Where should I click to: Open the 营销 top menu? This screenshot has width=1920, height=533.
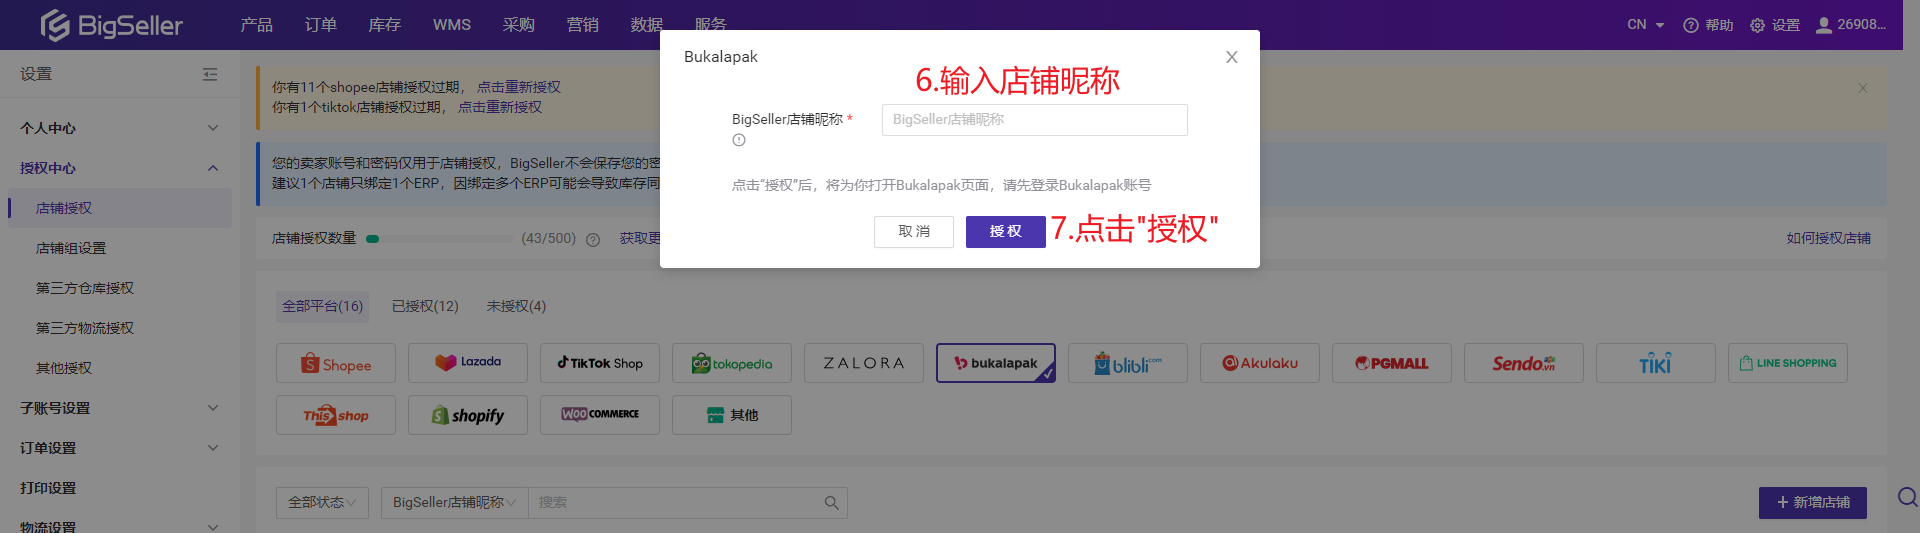click(582, 25)
